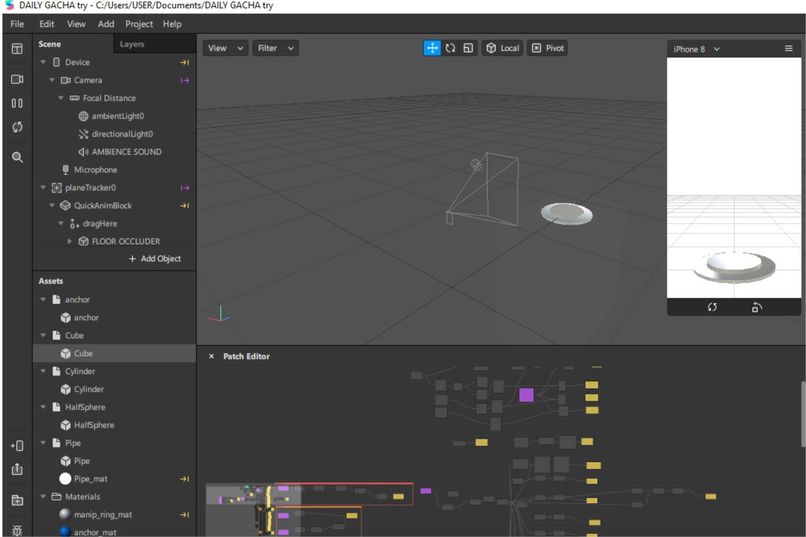
Task: Click the send to device icon in sidebar
Action: click(x=17, y=446)
